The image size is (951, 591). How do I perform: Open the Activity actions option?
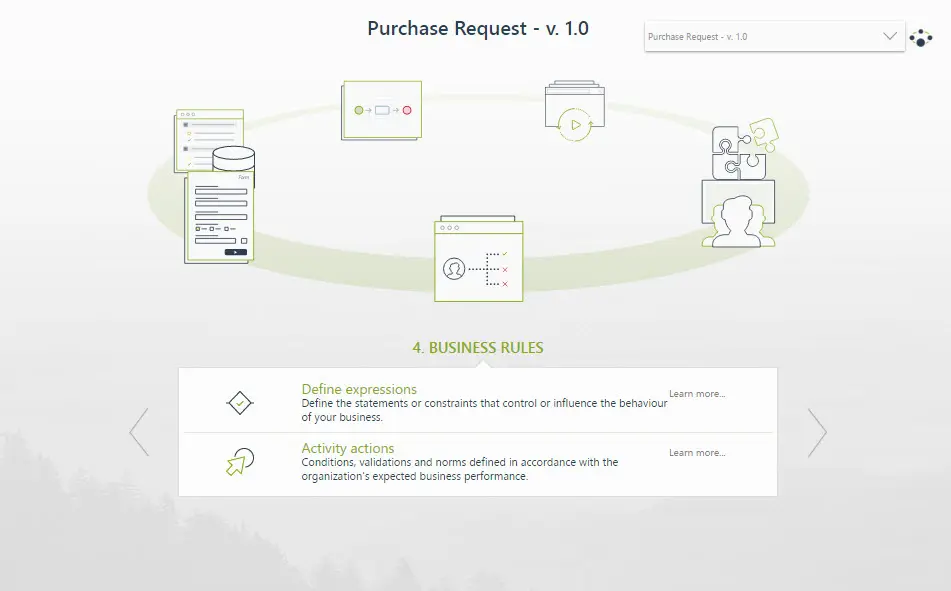click(348, 448)
